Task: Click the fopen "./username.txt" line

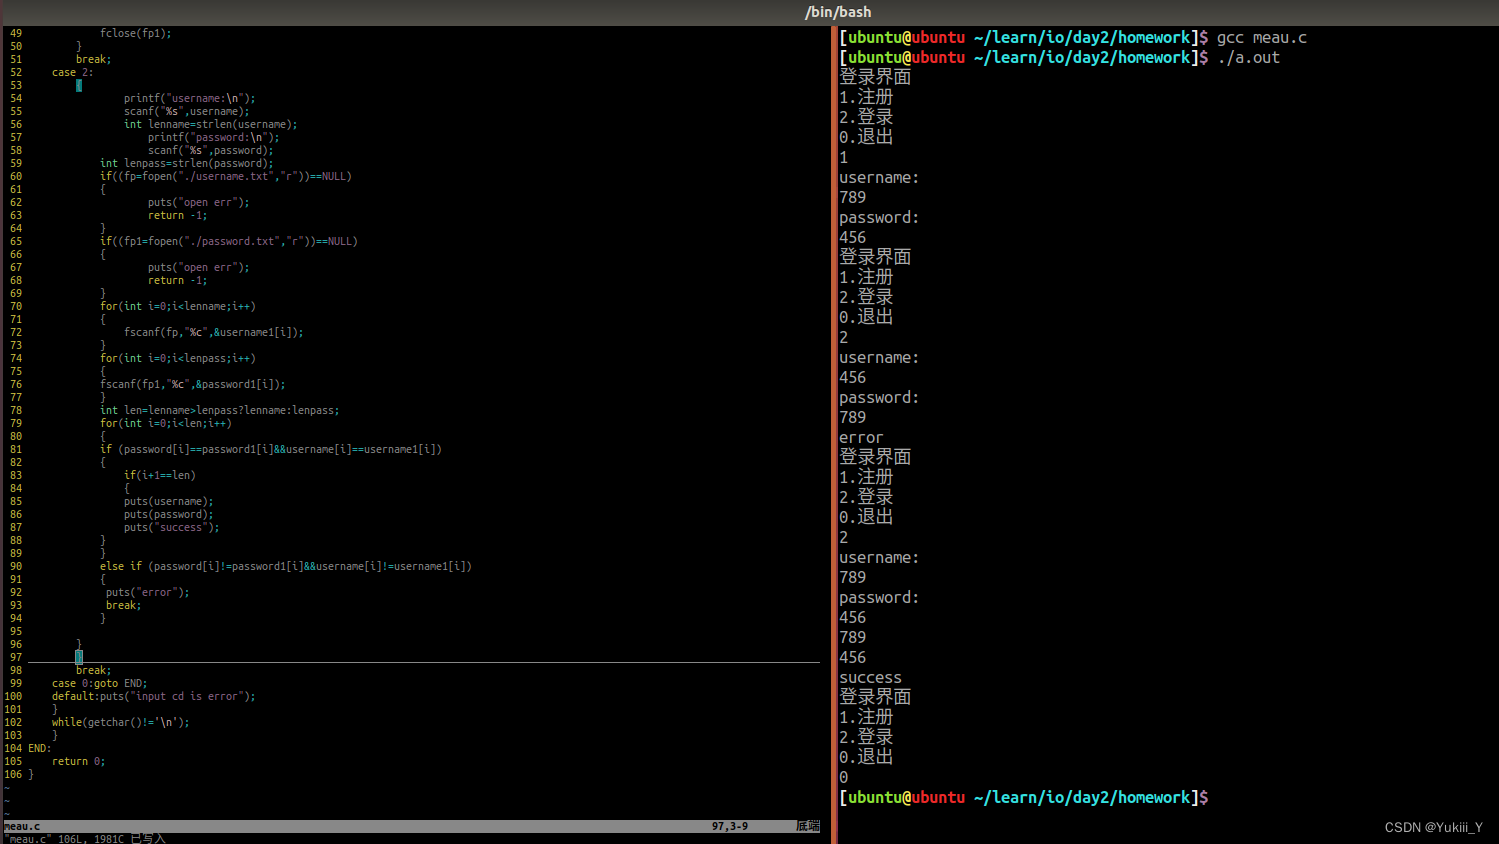Action: [x=226, y=176]
